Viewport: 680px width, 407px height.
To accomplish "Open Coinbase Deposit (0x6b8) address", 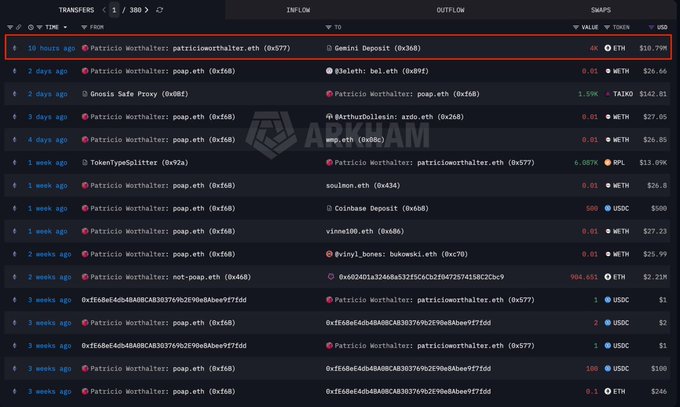I will click(381, 208).
